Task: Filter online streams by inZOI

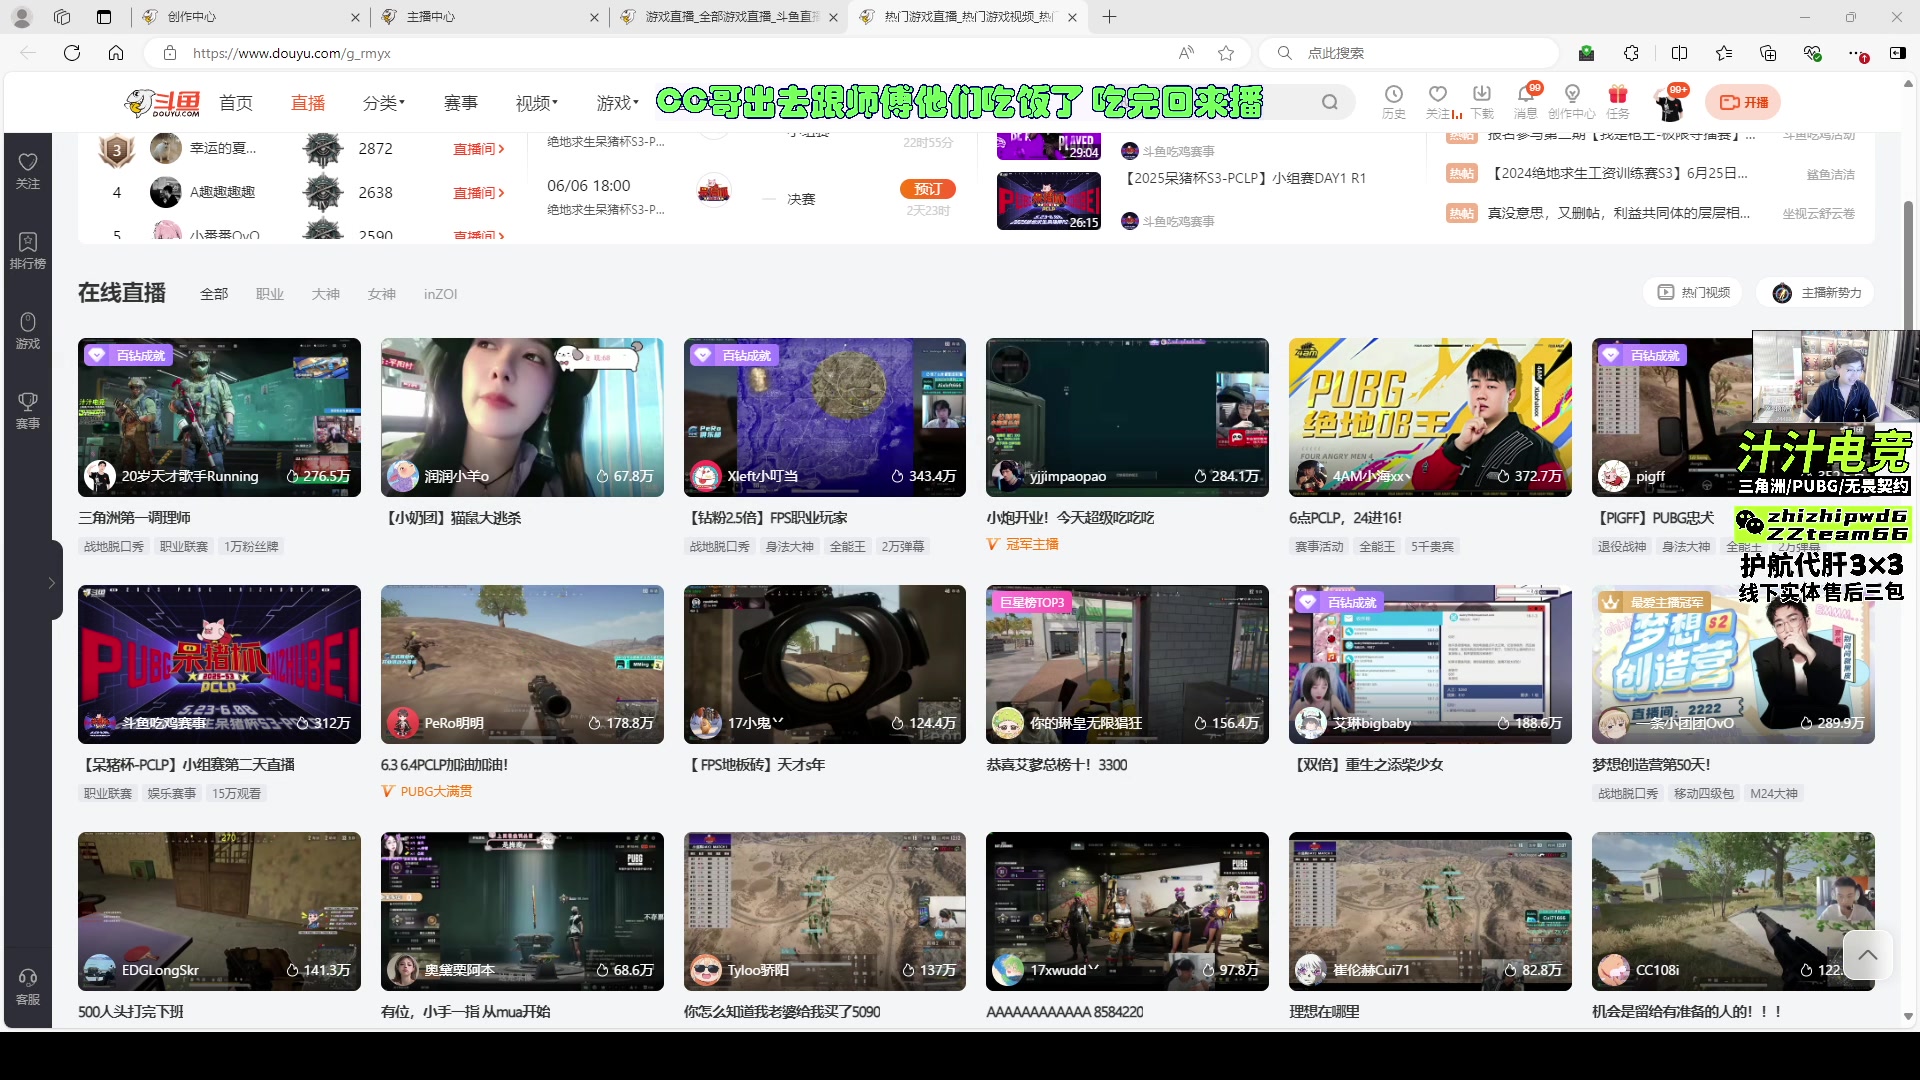Action: point(440,294)
